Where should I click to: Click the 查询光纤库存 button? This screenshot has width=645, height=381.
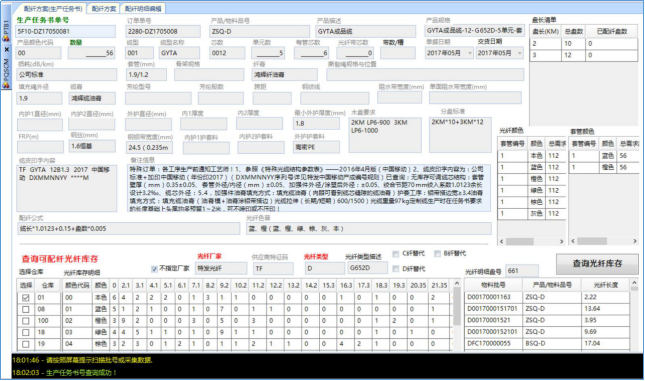[597, 264]
